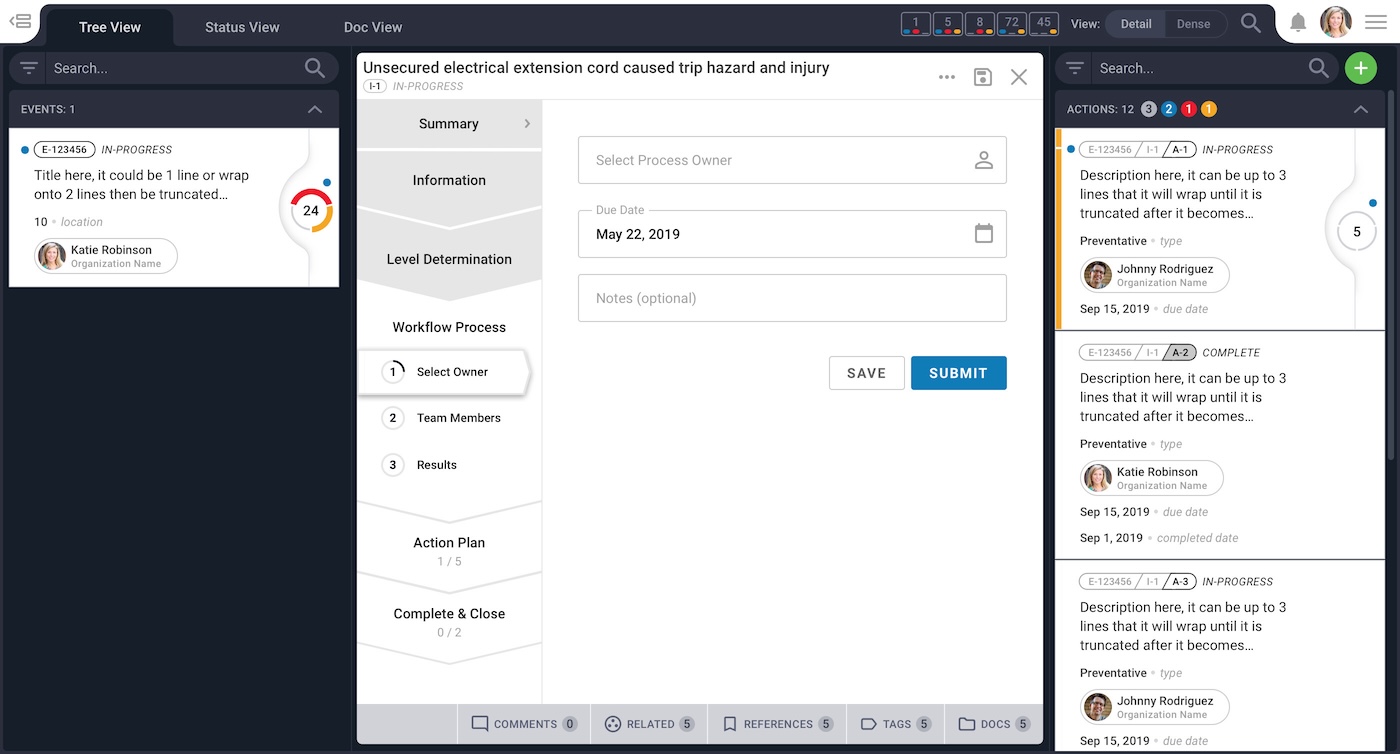Switch to the Status View tab
This screenshot has height=754, width=1400.
pos(242,27)
